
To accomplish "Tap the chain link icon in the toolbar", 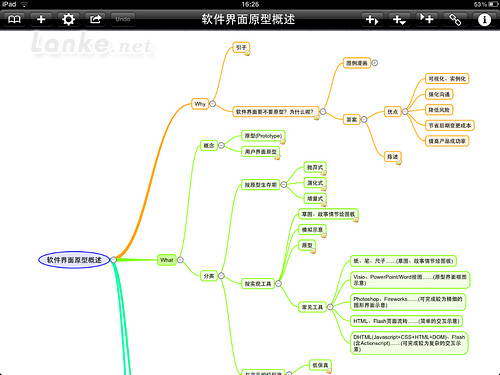I will point(455,19).
